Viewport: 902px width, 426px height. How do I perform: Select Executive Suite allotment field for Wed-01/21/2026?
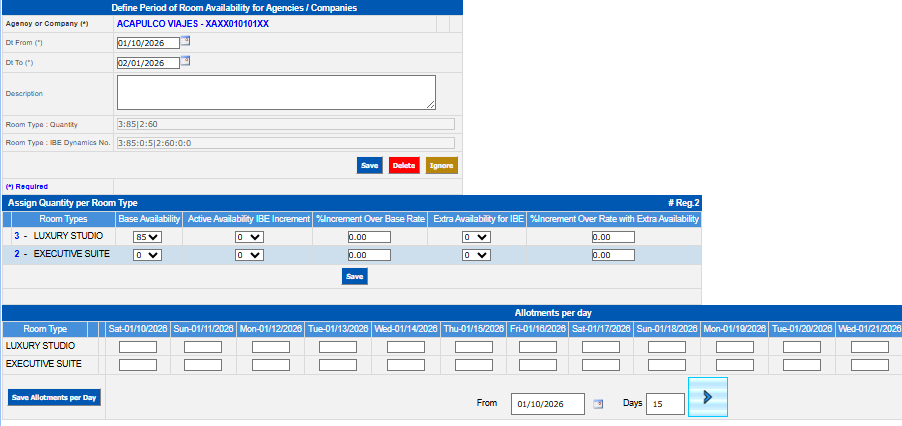pyautogui.click(x=868, y=365)
